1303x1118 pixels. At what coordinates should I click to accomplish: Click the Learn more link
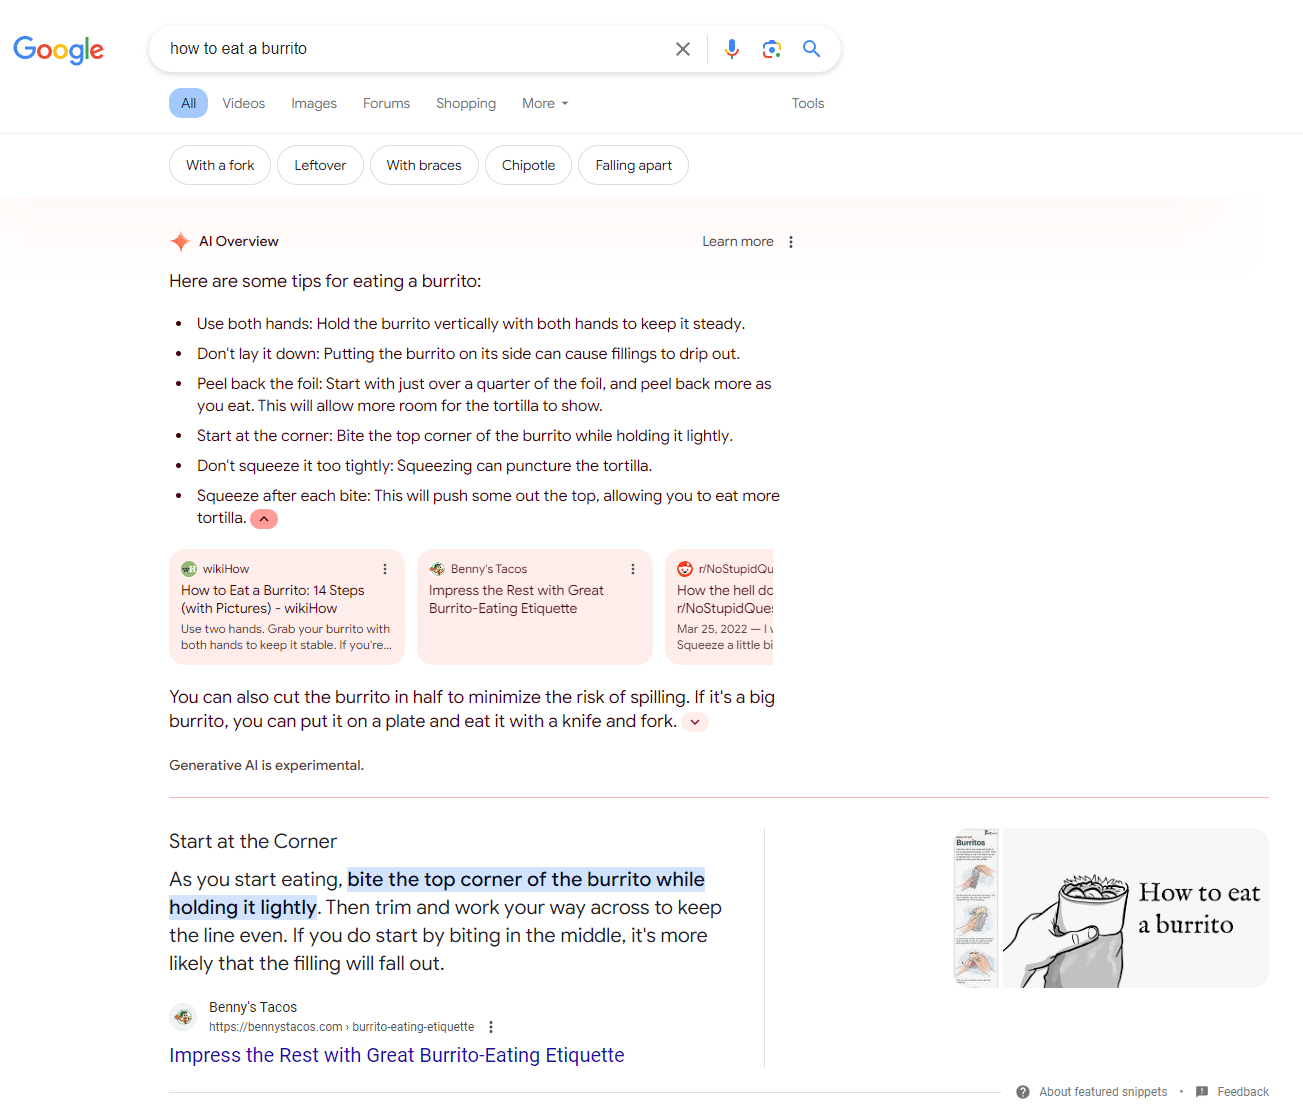point(738,241)
